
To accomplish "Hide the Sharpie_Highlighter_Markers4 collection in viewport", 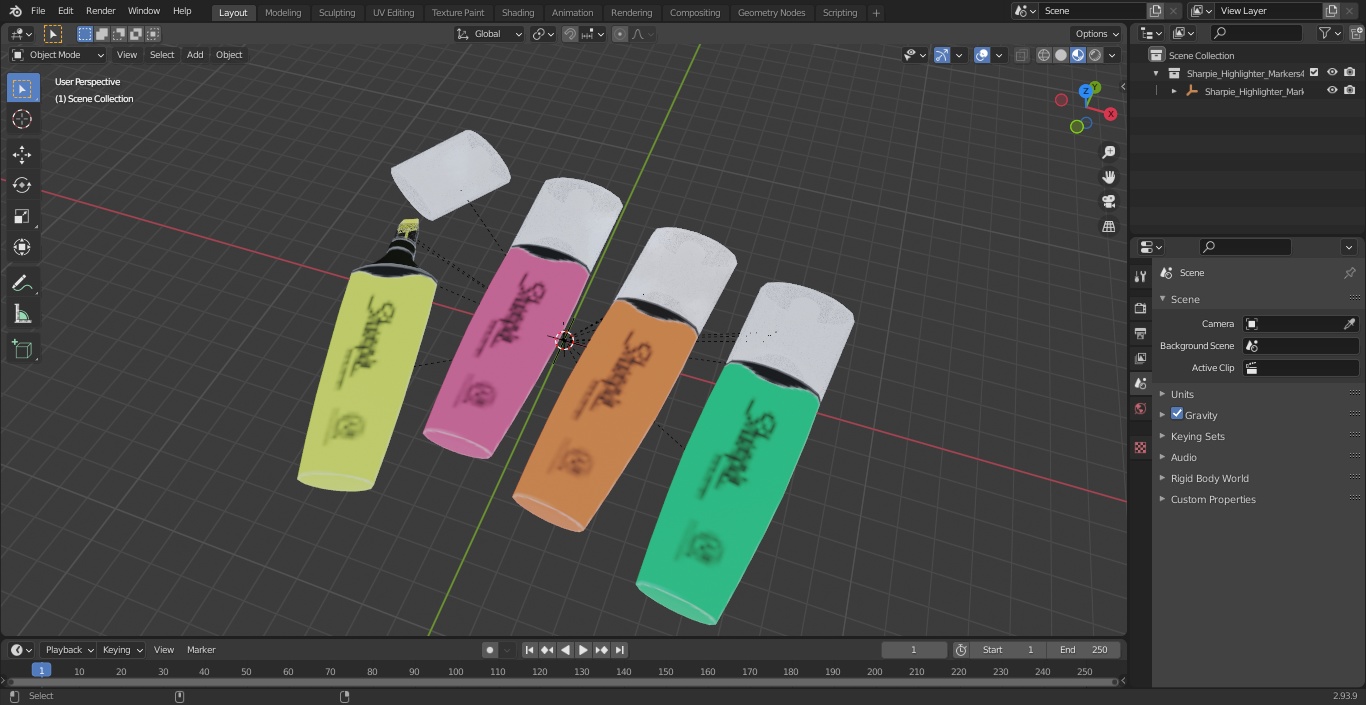I will pyautogui.click(x=1332, y=73).
